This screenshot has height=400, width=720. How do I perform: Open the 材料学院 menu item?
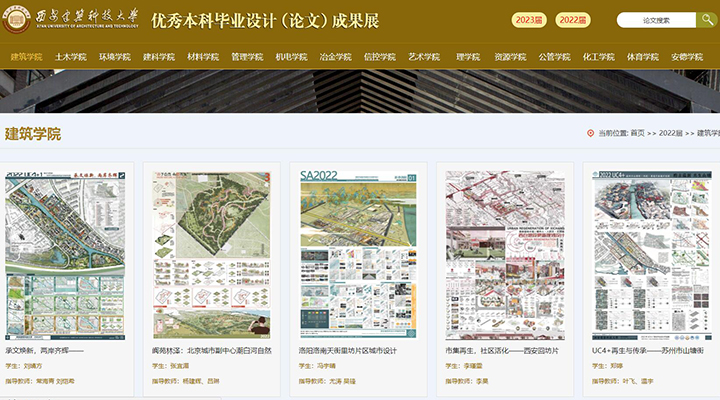pos(203,57)
